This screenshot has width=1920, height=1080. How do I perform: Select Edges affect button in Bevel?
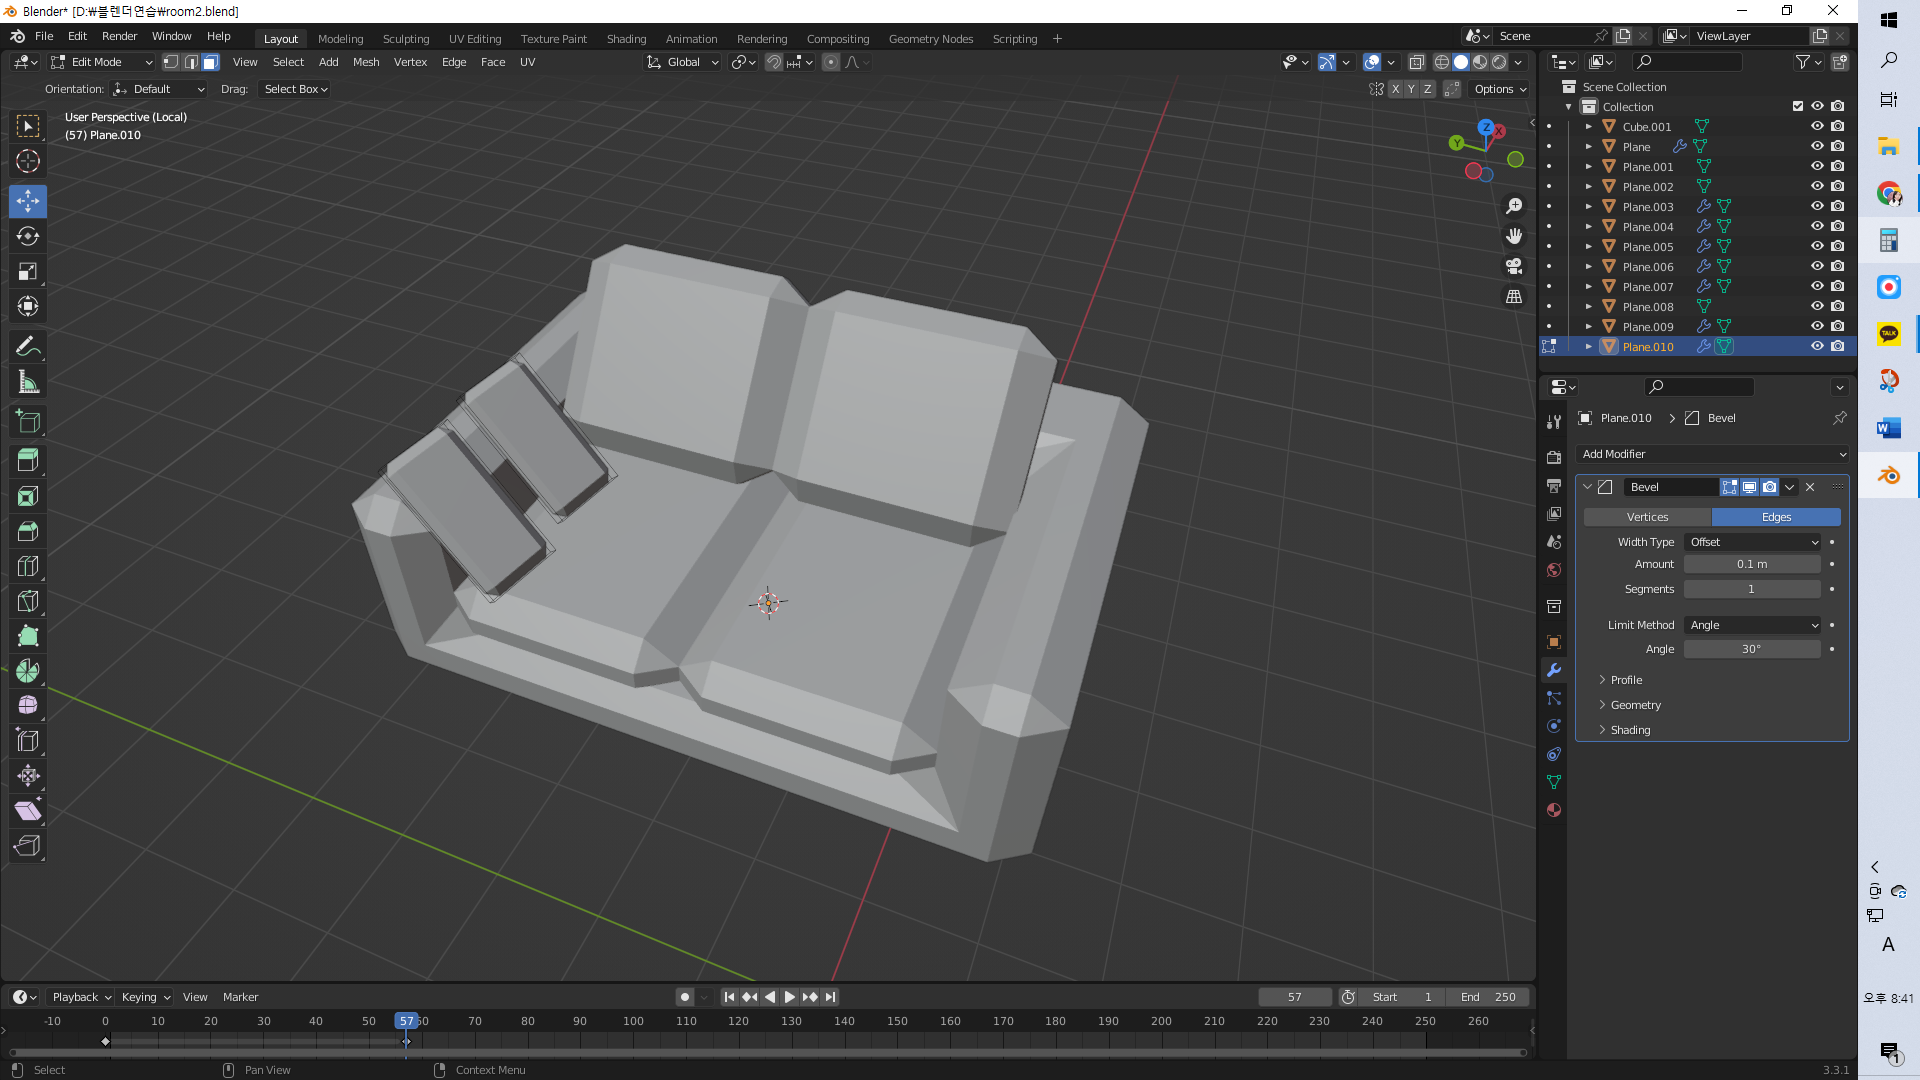1776,517
